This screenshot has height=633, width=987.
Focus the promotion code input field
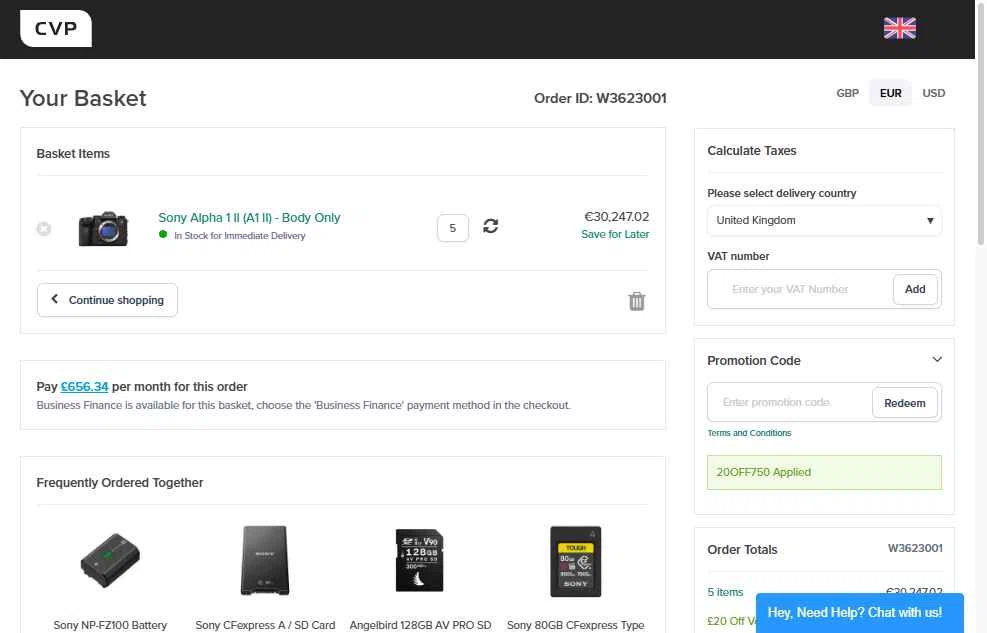[x=790, y=402]
